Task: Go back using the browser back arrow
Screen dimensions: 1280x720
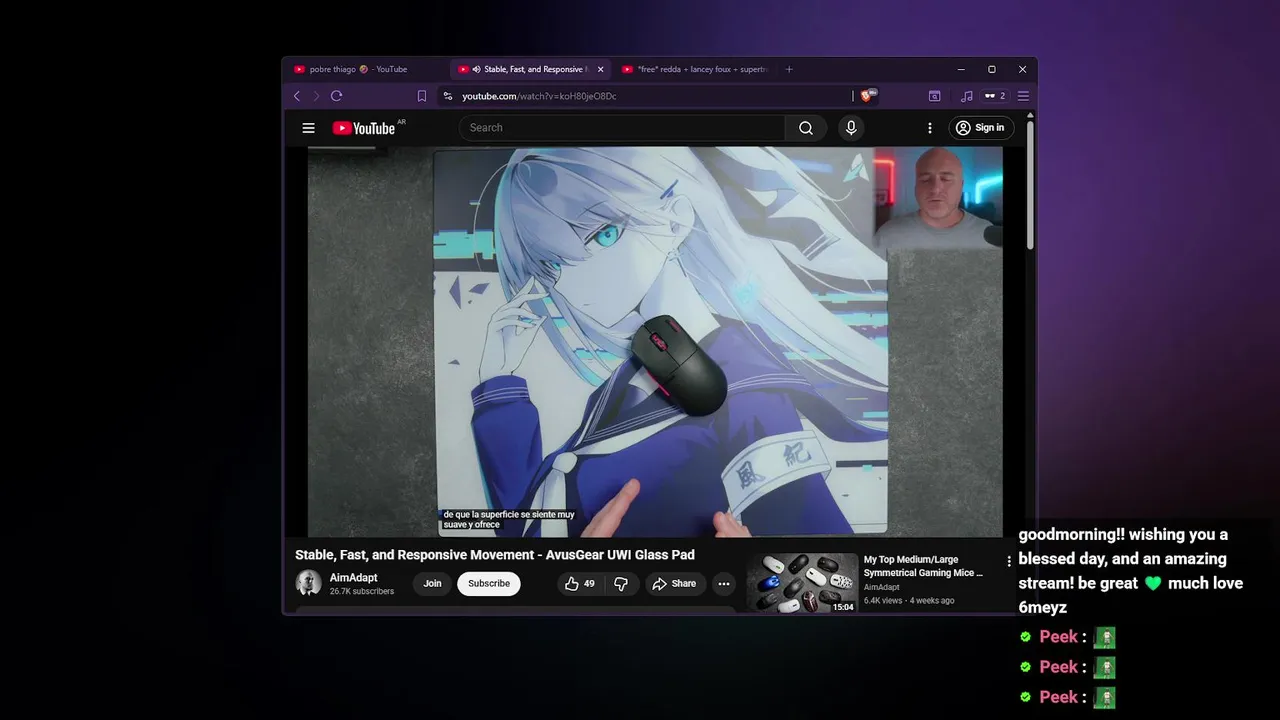Action: click(x=296, y=96)
